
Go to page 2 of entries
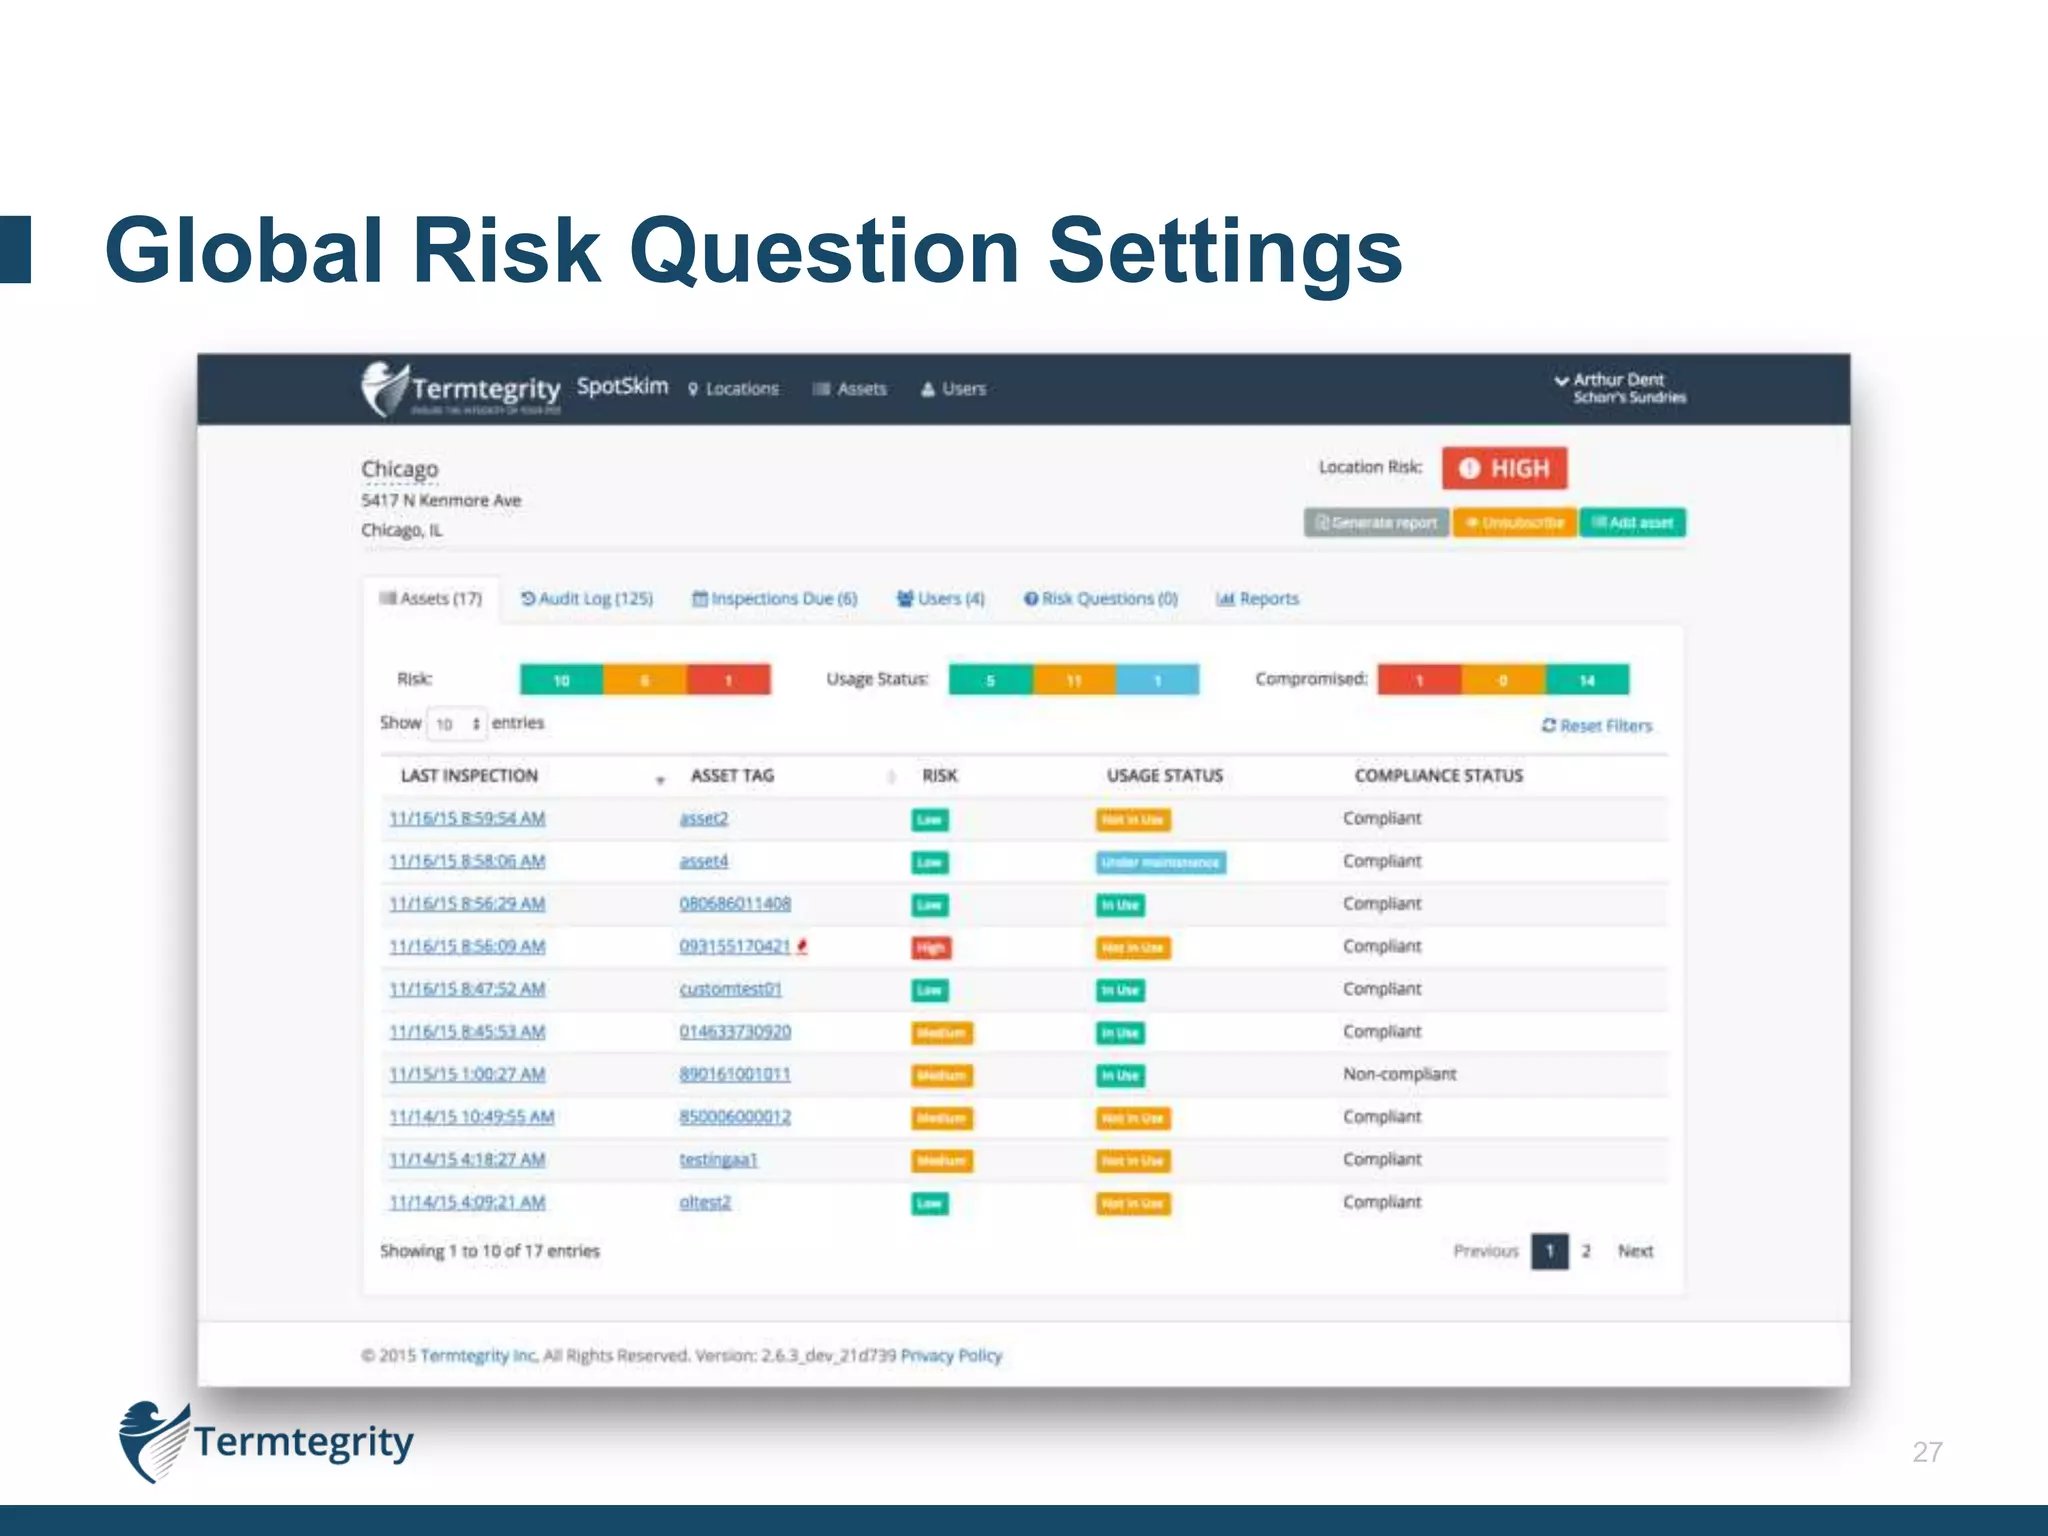click(x=1586, y=1251)
